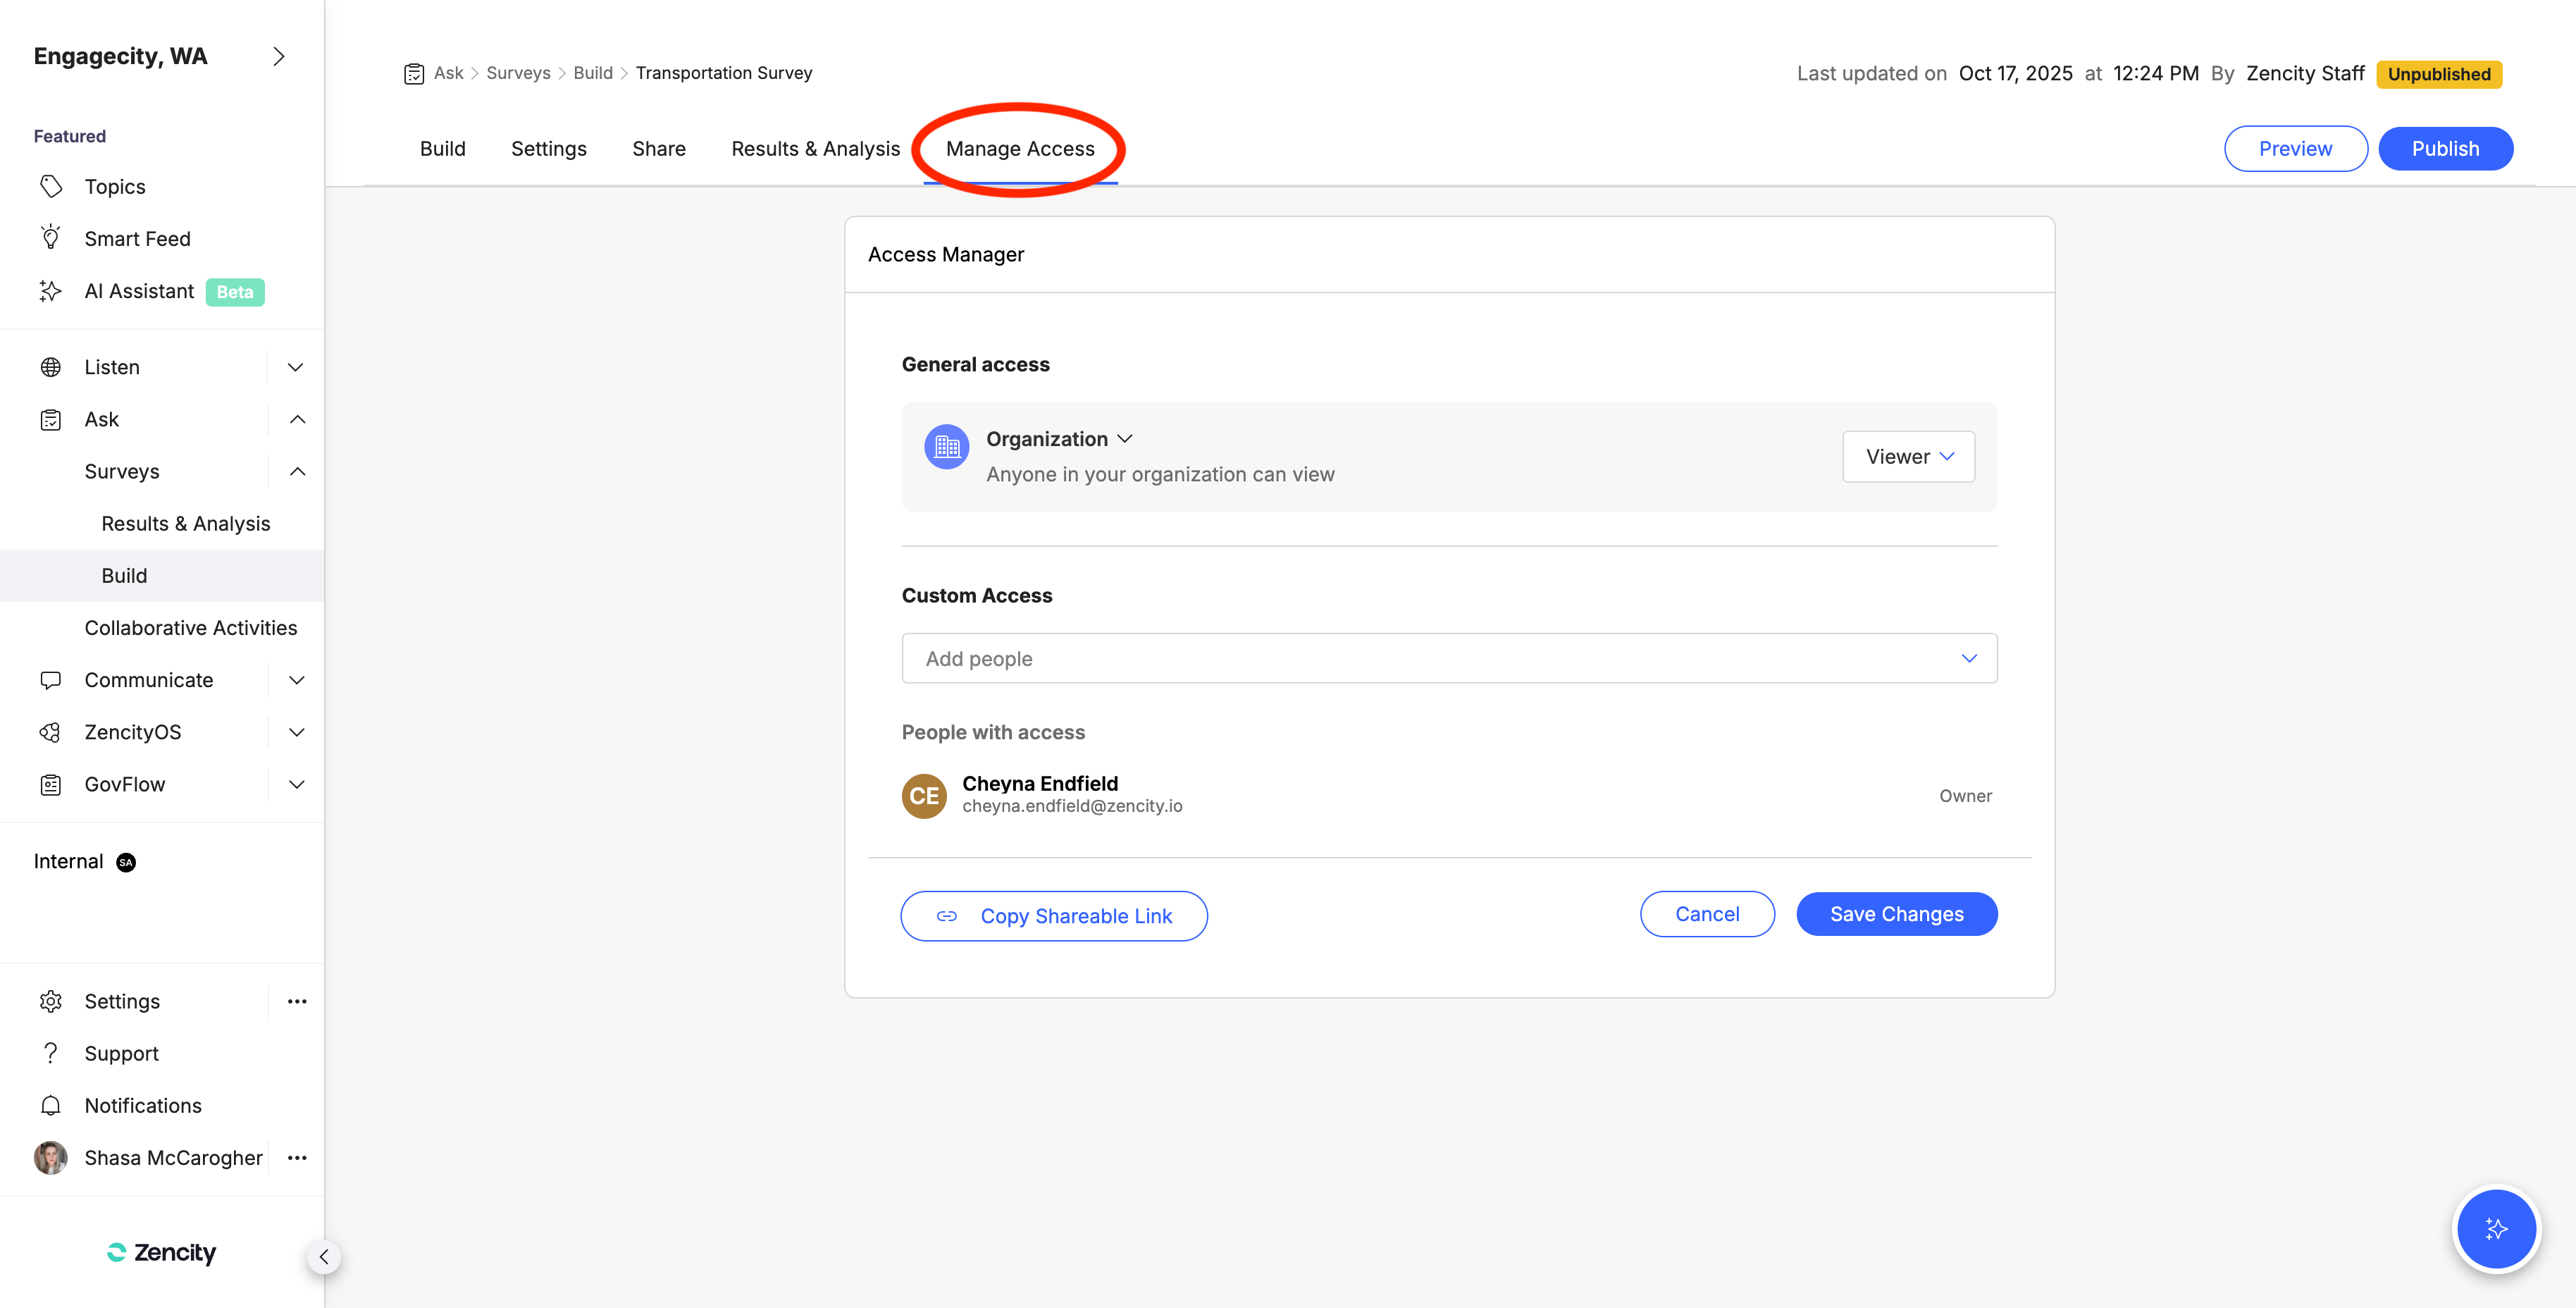This screenshot has height=1308, width=2576.
Task: Click the AI Assistant sparkle icon
Action: (51, 291)
